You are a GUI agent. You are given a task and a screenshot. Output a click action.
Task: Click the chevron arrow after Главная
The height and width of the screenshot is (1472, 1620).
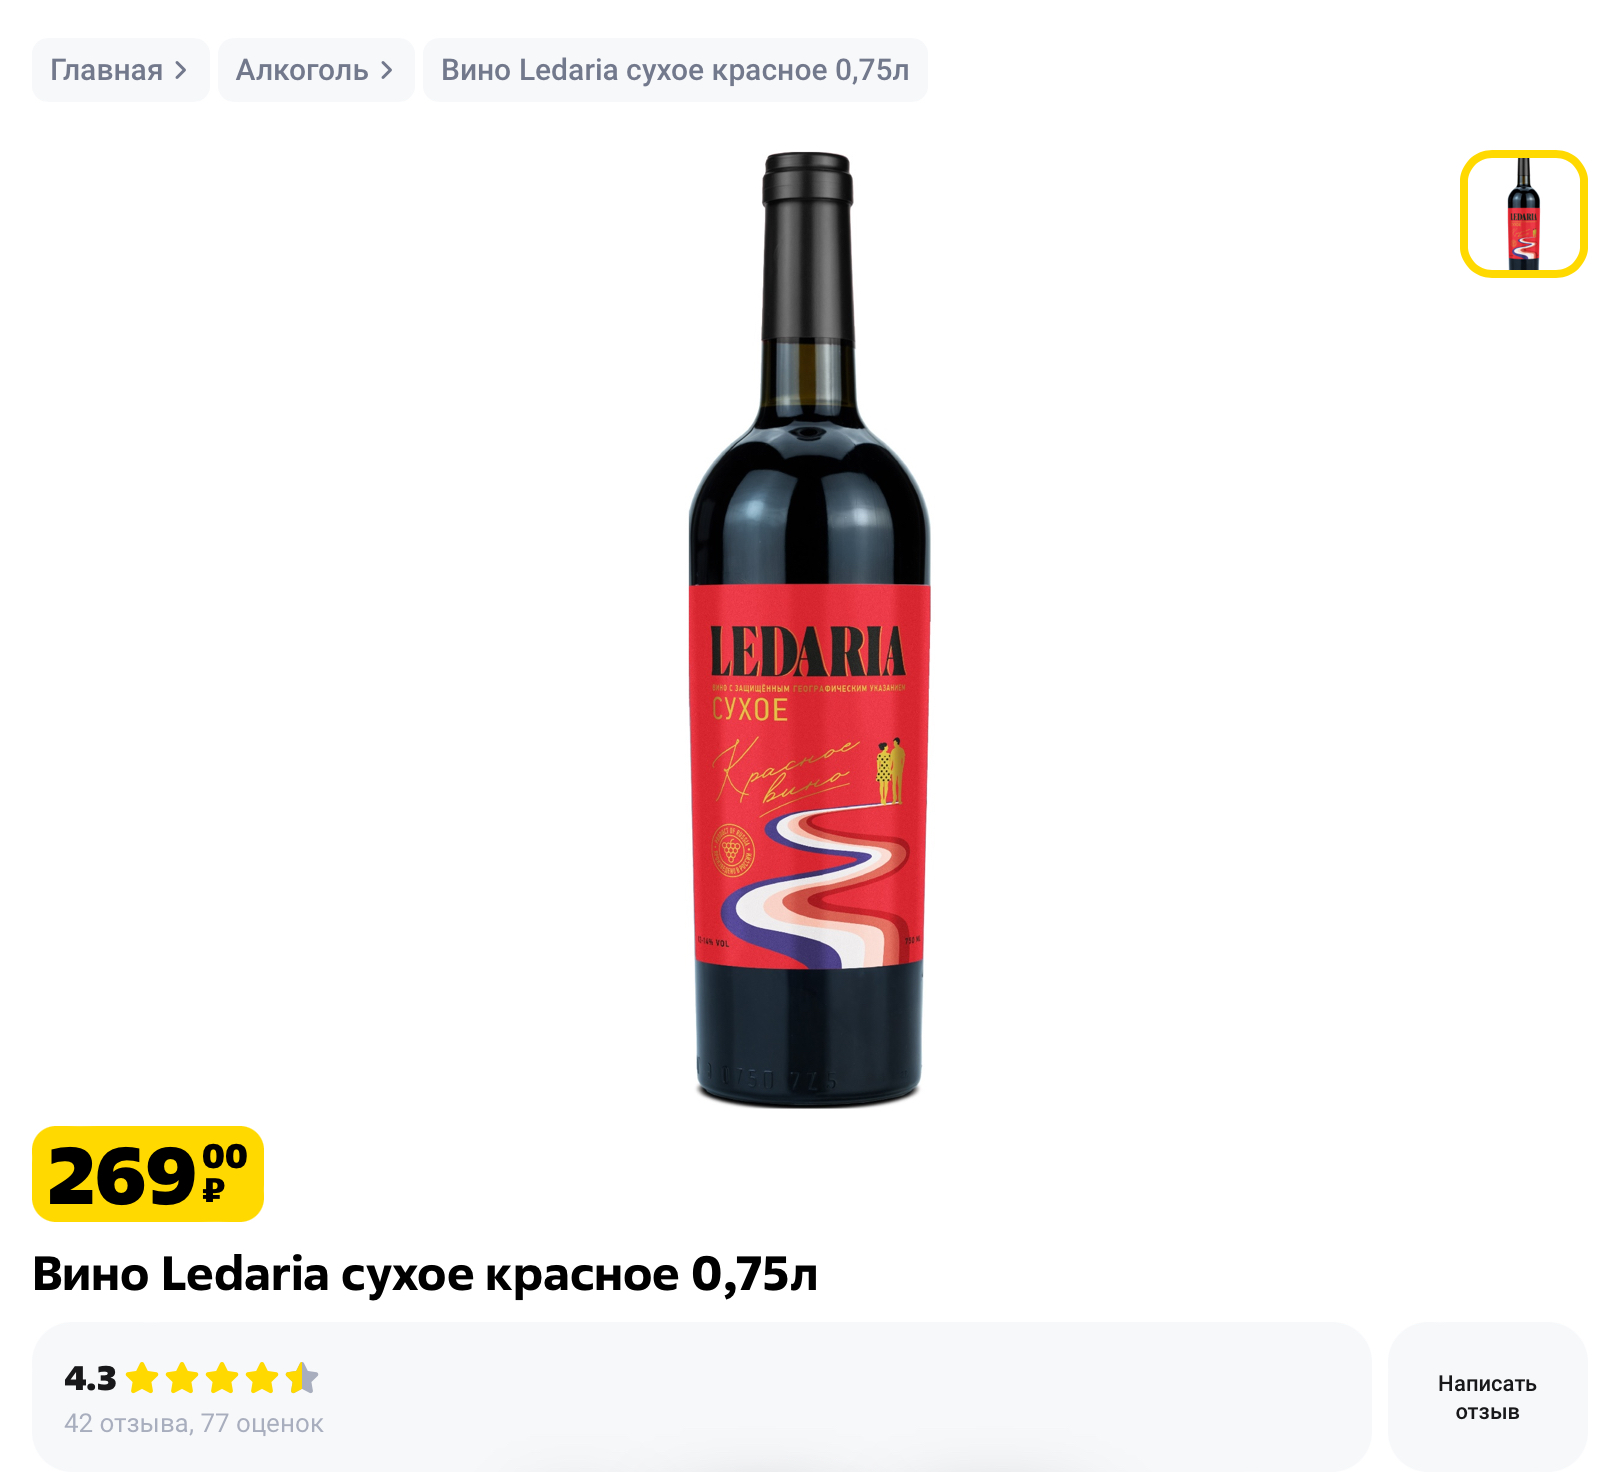pos(180,70)
